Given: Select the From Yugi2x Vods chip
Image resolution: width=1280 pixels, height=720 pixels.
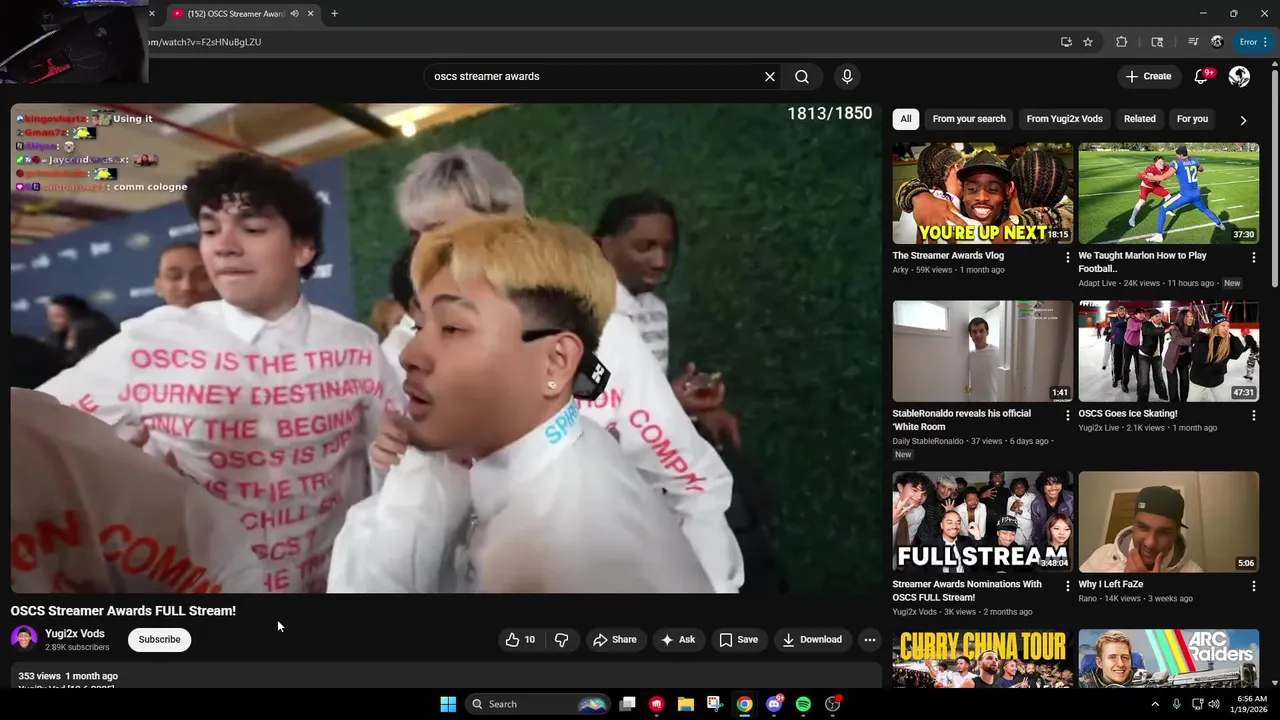Looking at the screenshot, I should [1064, 119].
